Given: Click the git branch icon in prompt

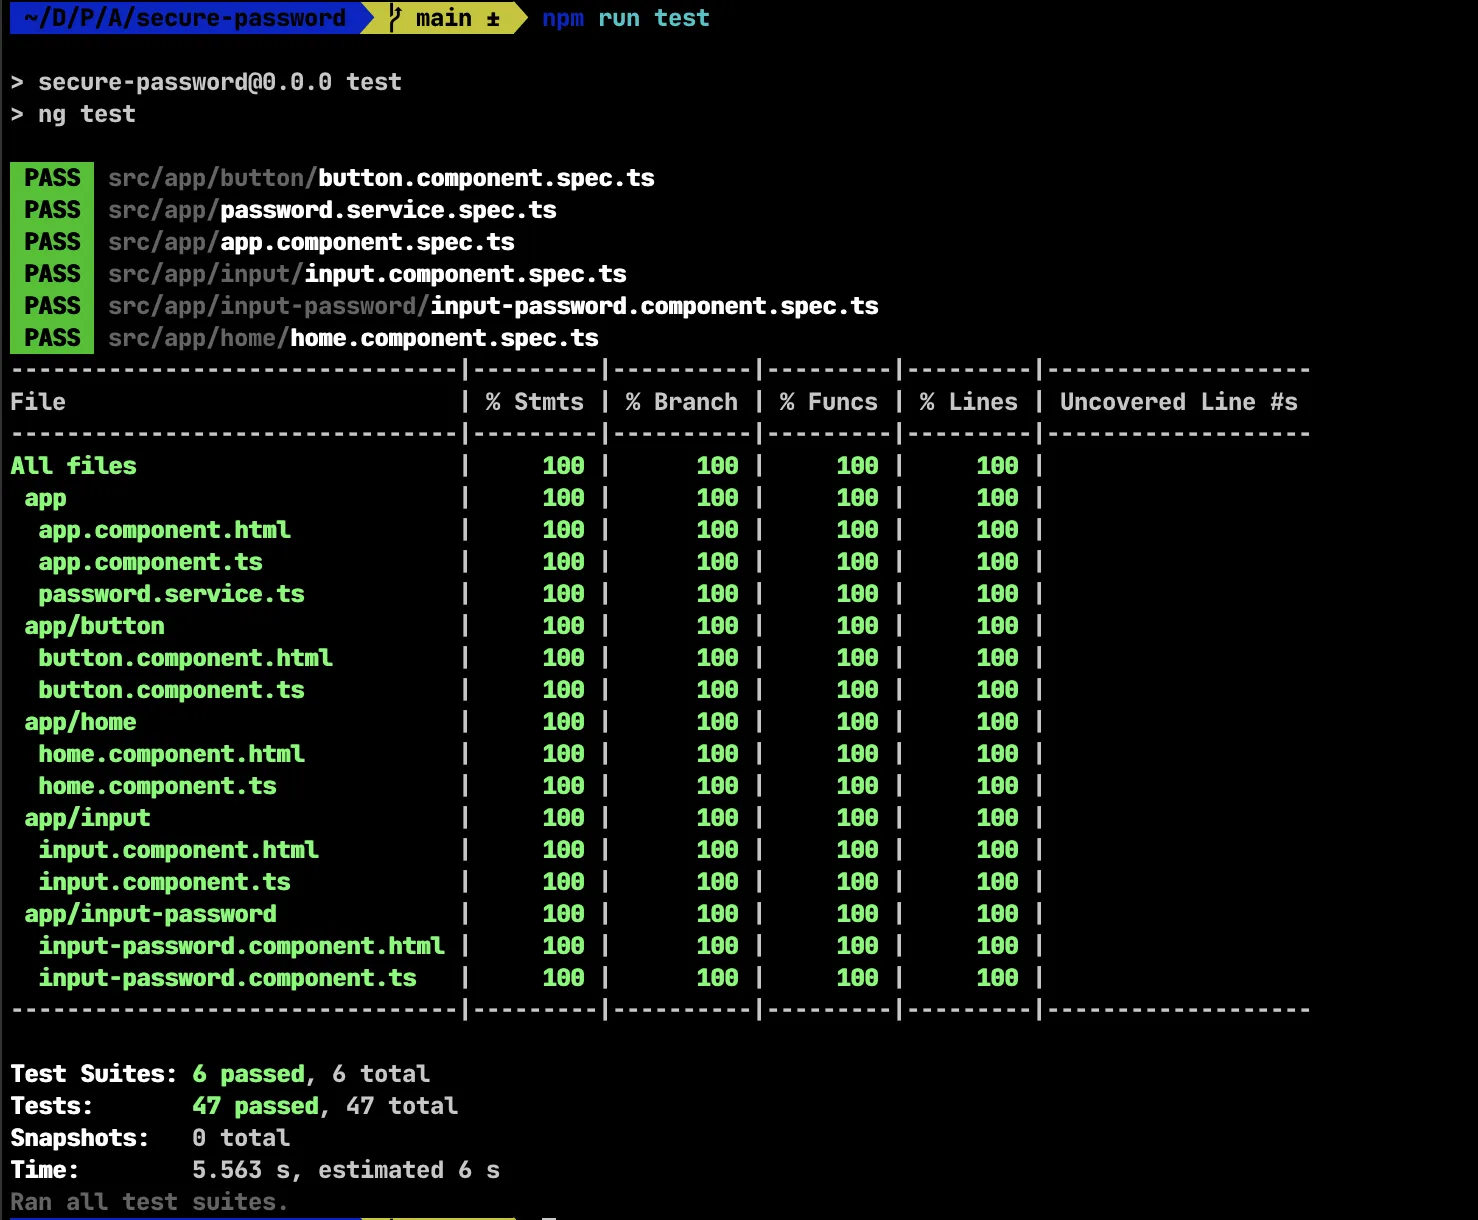Looking at the screenshot, I should pos(396,18).
